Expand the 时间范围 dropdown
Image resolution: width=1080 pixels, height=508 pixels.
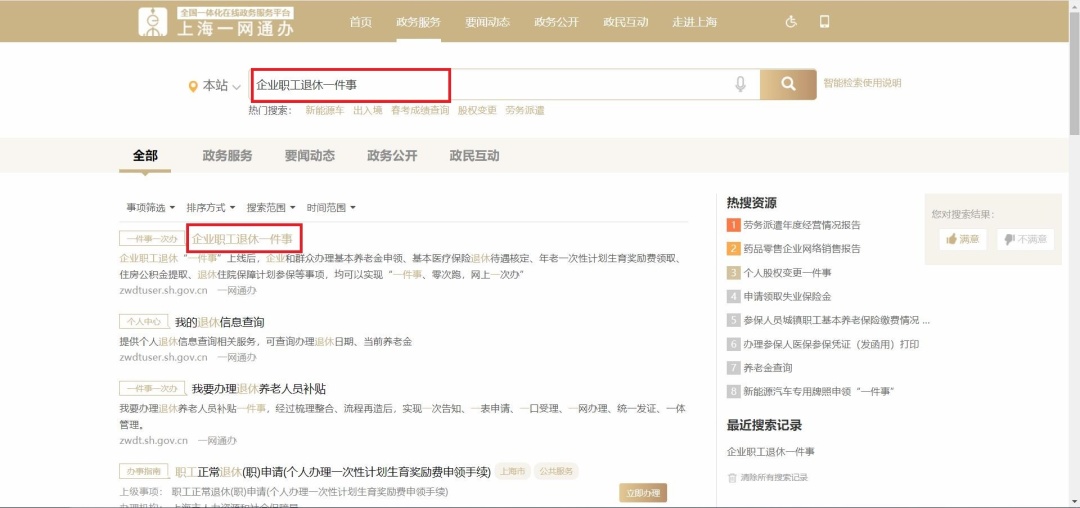[331, 208]
